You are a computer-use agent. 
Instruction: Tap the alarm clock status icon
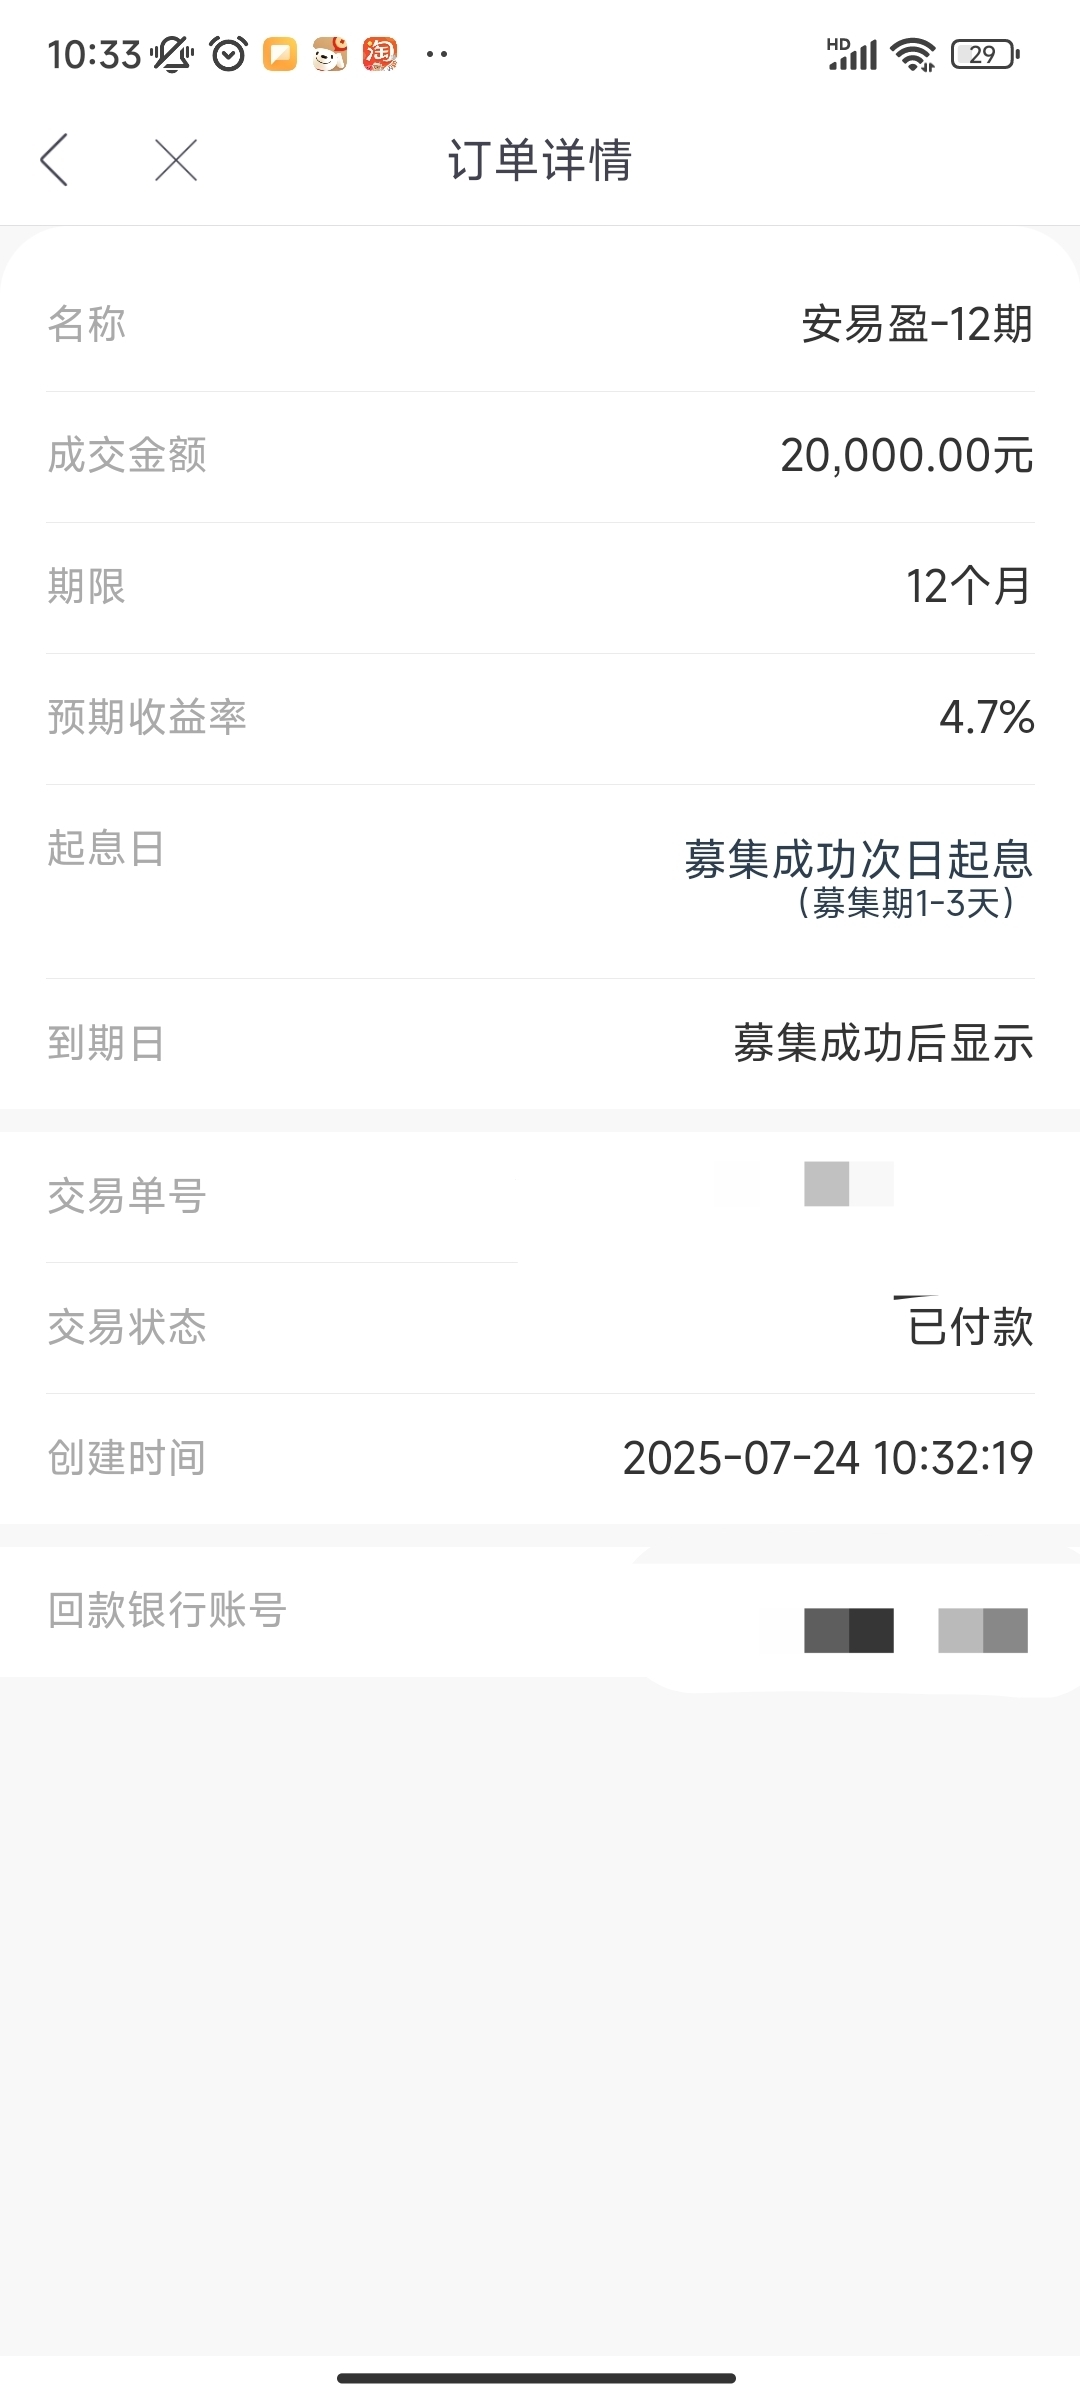pos(229,54)
